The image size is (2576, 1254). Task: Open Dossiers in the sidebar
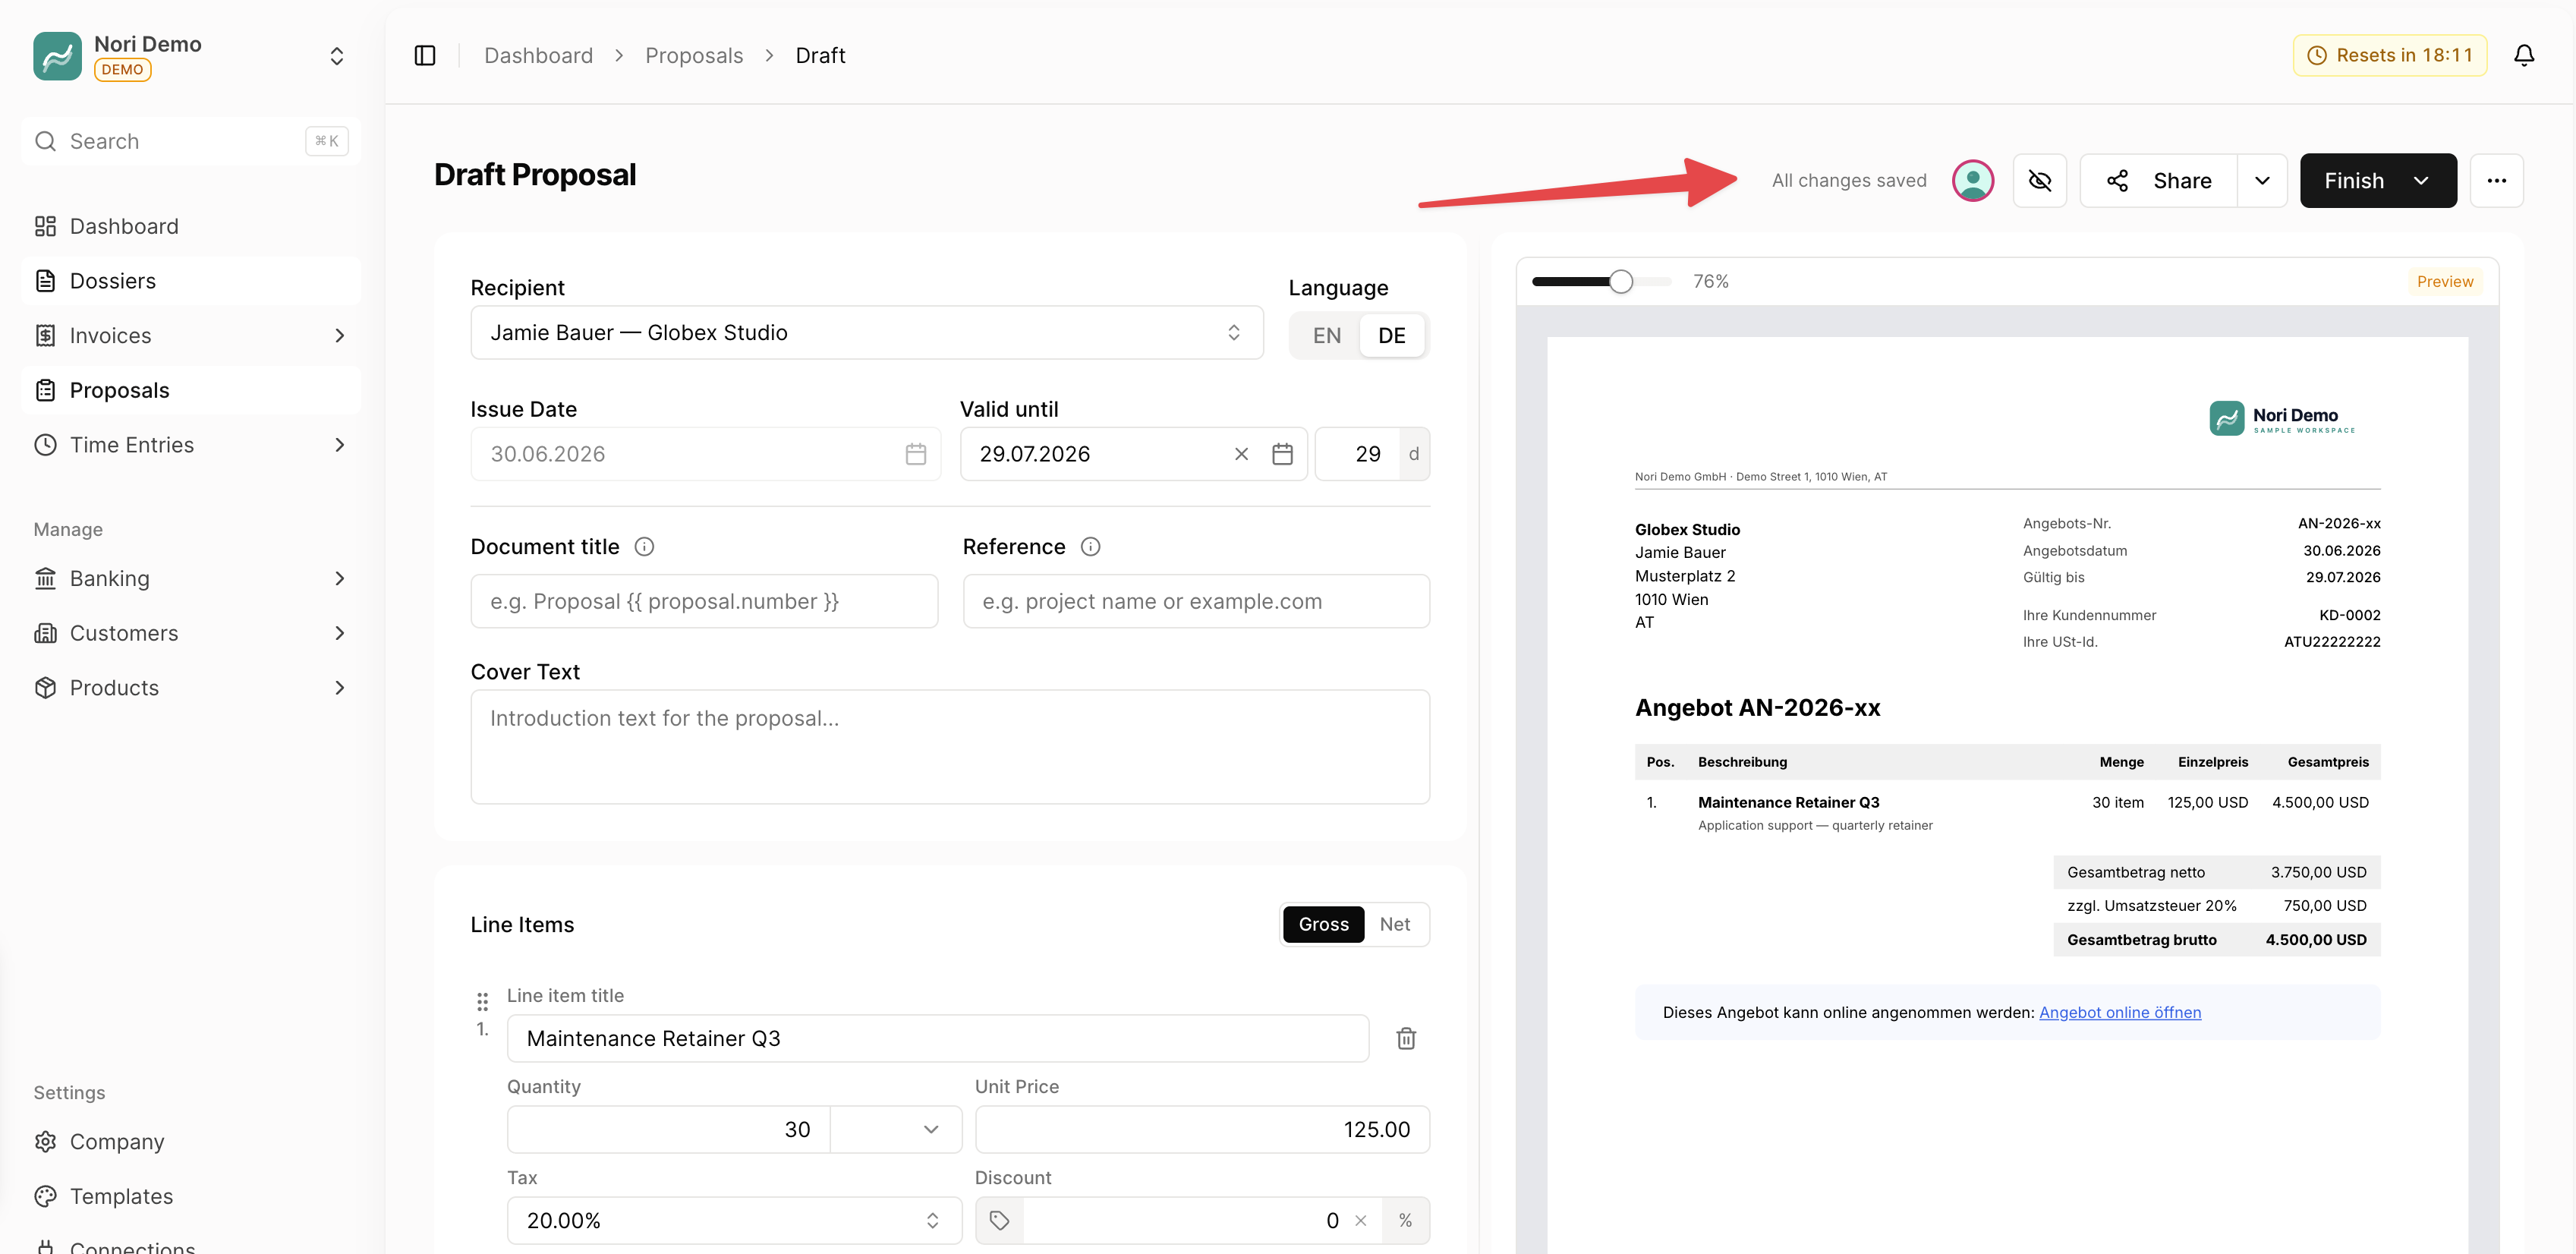[191, 281]
